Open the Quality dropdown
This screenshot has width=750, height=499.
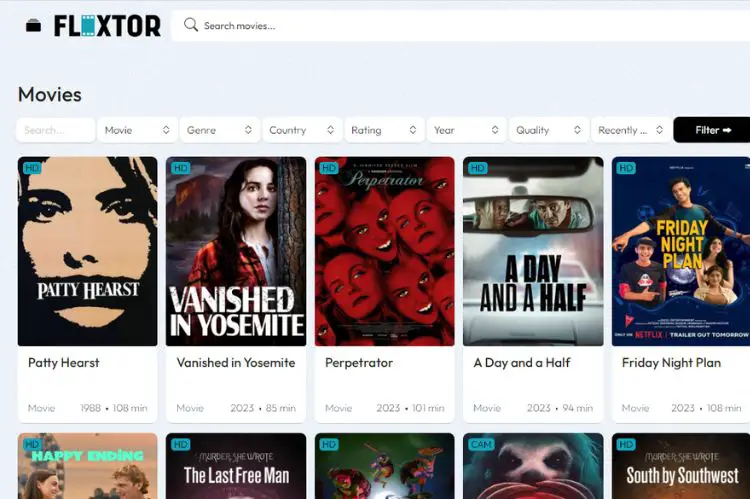[549, 130]
